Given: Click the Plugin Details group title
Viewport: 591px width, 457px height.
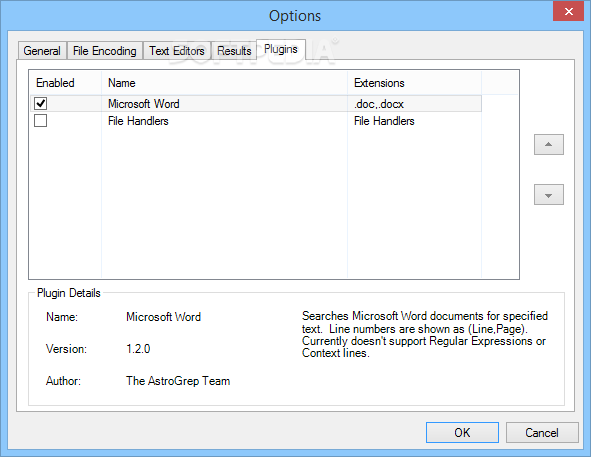Looking at the screenshot, I should click(69, 293).
